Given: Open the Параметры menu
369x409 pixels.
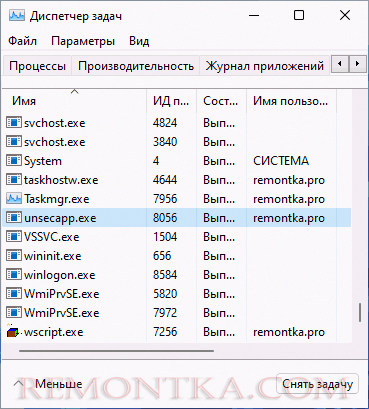Looking at the screenshot, I should click(x=83, y=41).
